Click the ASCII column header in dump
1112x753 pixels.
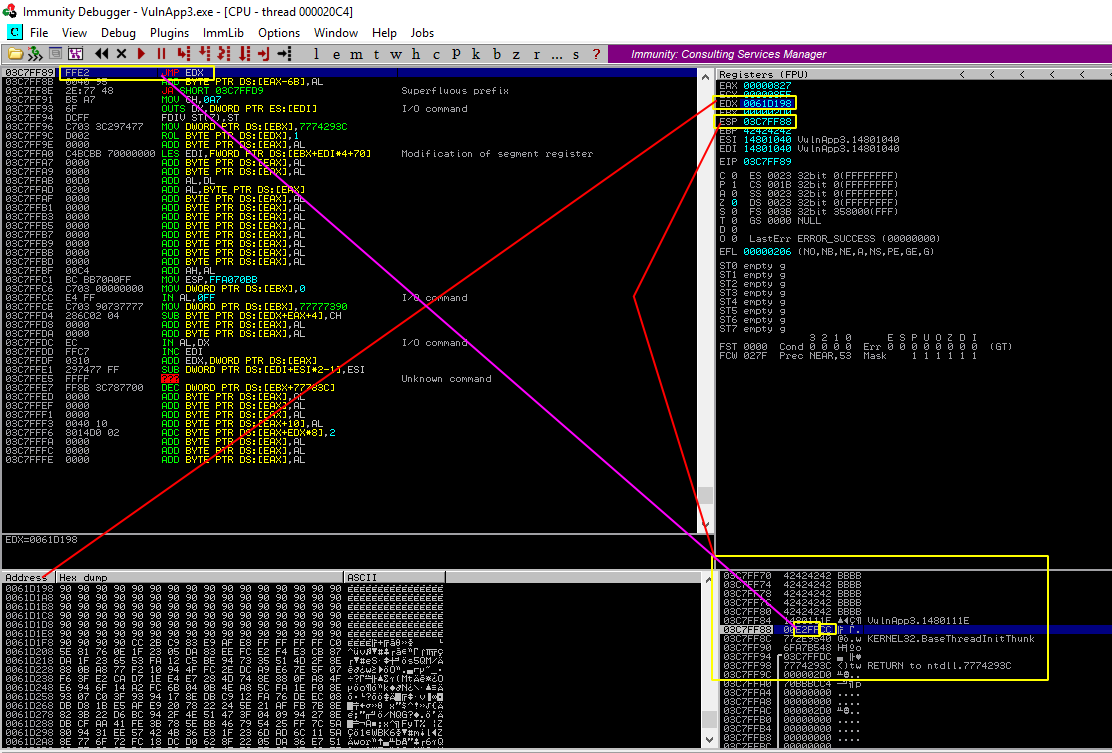click(394, 577)
